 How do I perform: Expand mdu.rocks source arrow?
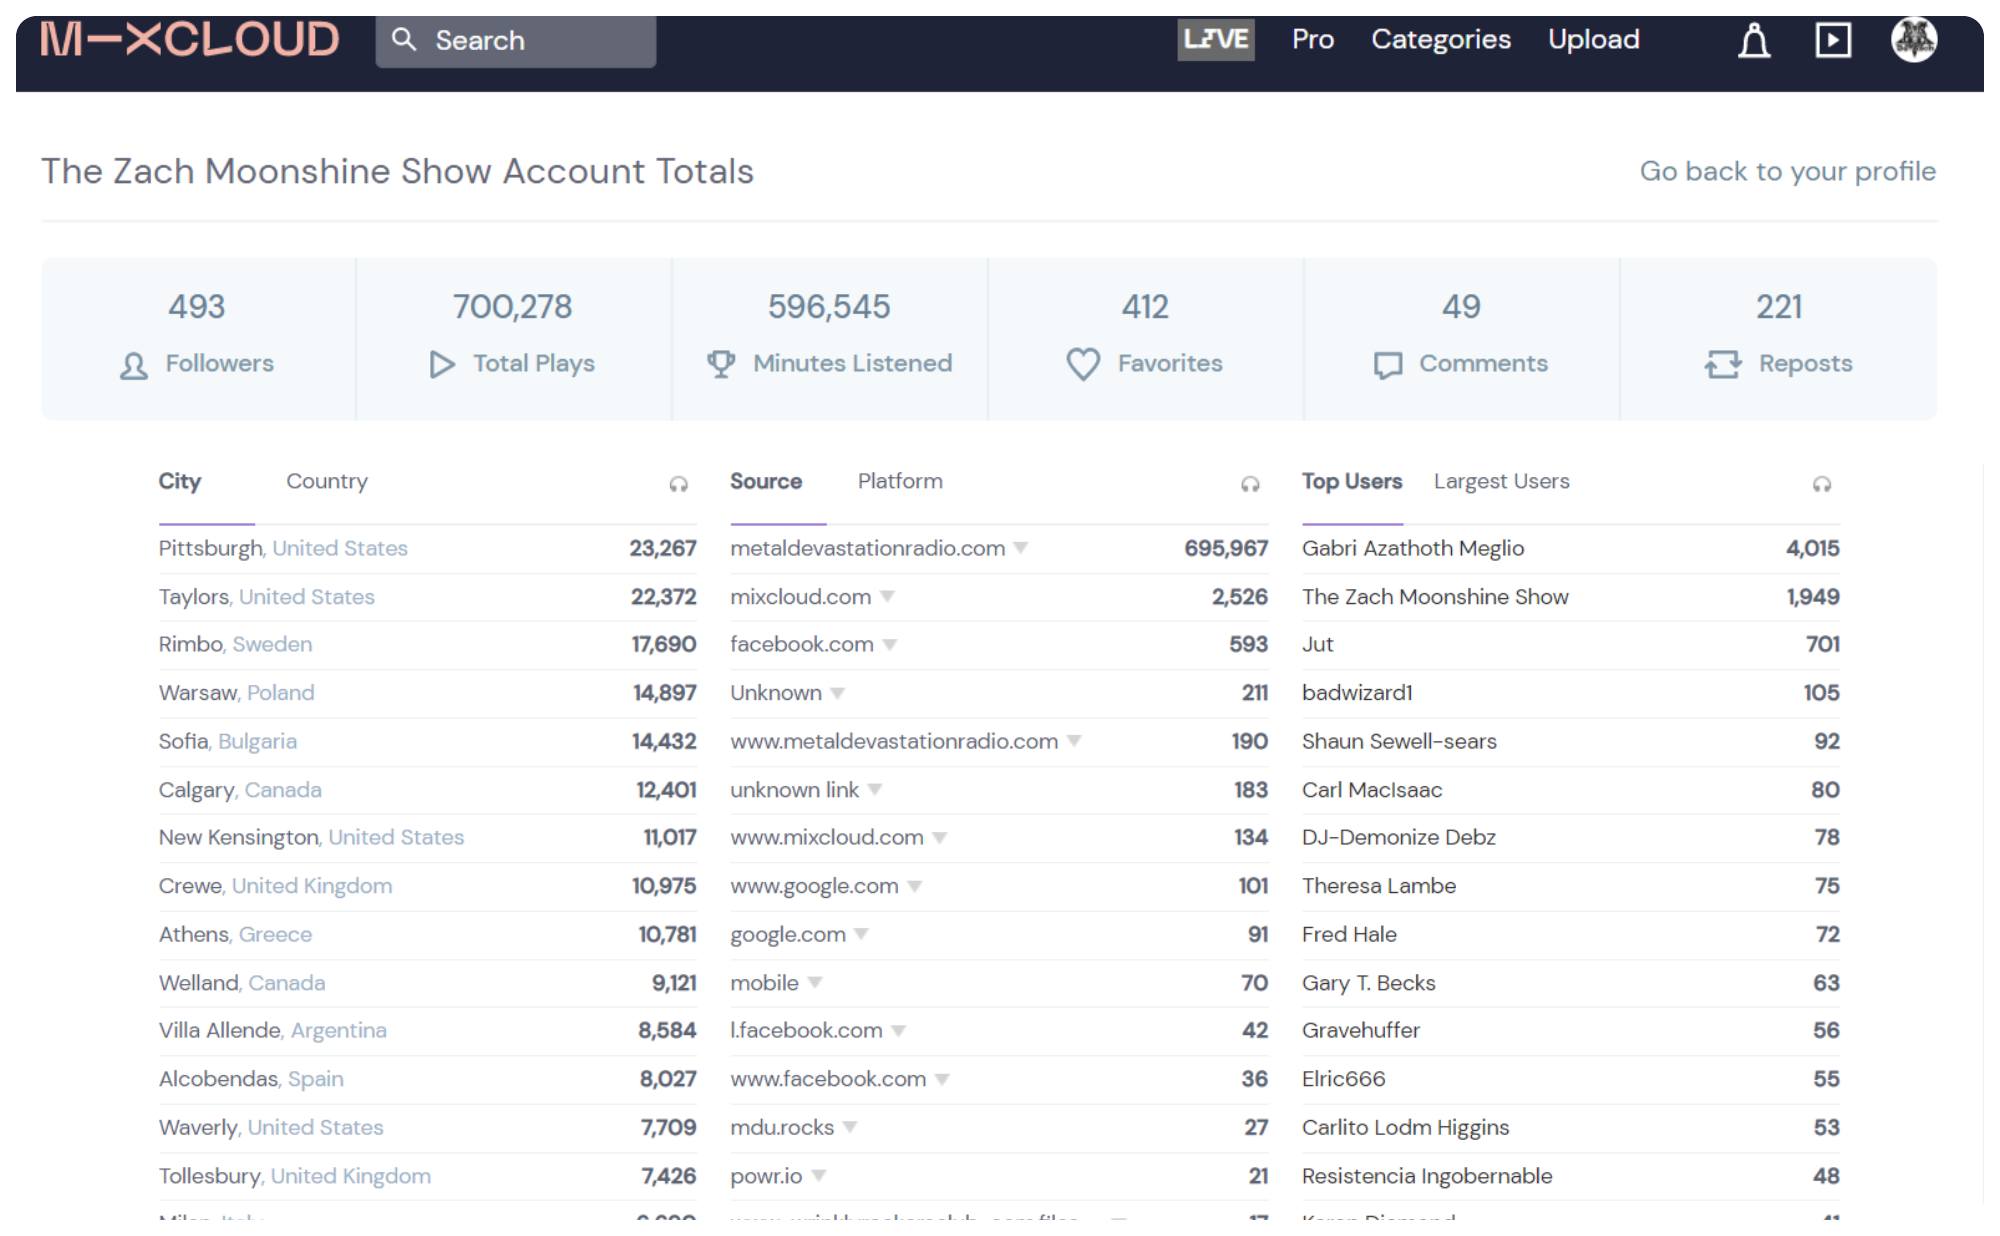[850, 1127]
